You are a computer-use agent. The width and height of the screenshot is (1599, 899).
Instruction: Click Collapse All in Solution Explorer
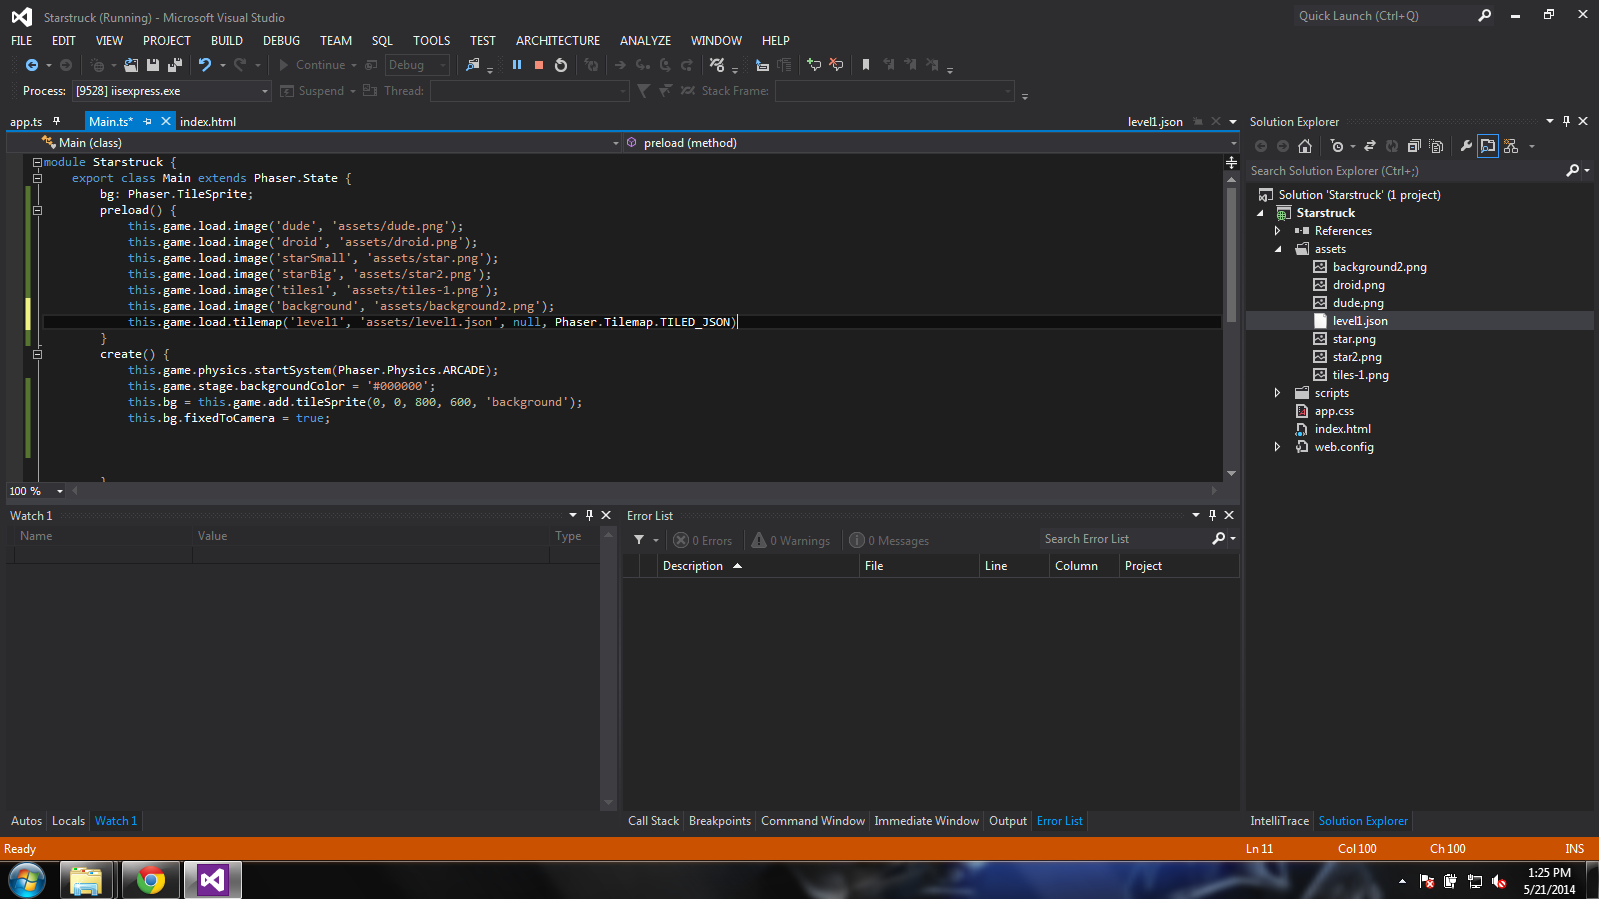(1414, 146)
